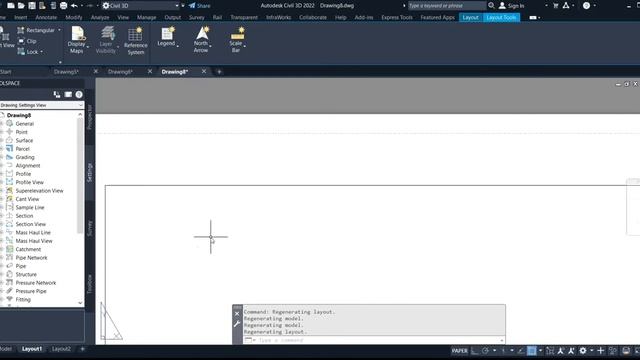Open the Toolbox vertical tab
The image size is (640, 360).
click(x=90, y=284)
